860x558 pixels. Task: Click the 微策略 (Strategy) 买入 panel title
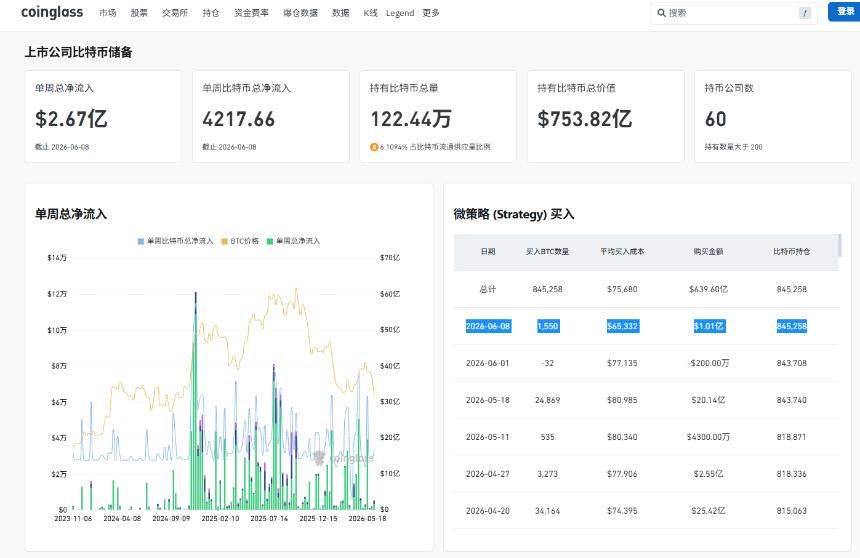pyautogui.click(x=514, y=214)
